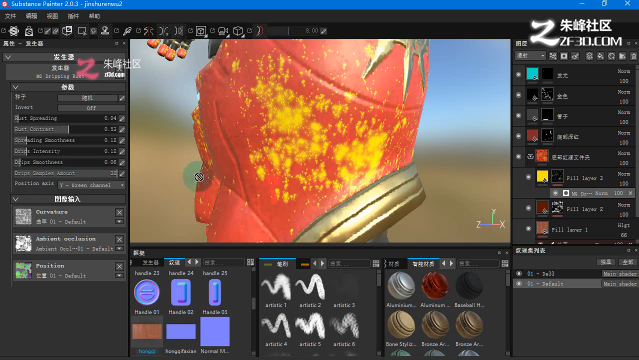Image resolution: width=639 pixels, height=360 pixels.
Task: Remove the Curvature image input
Action: (119, 212)
